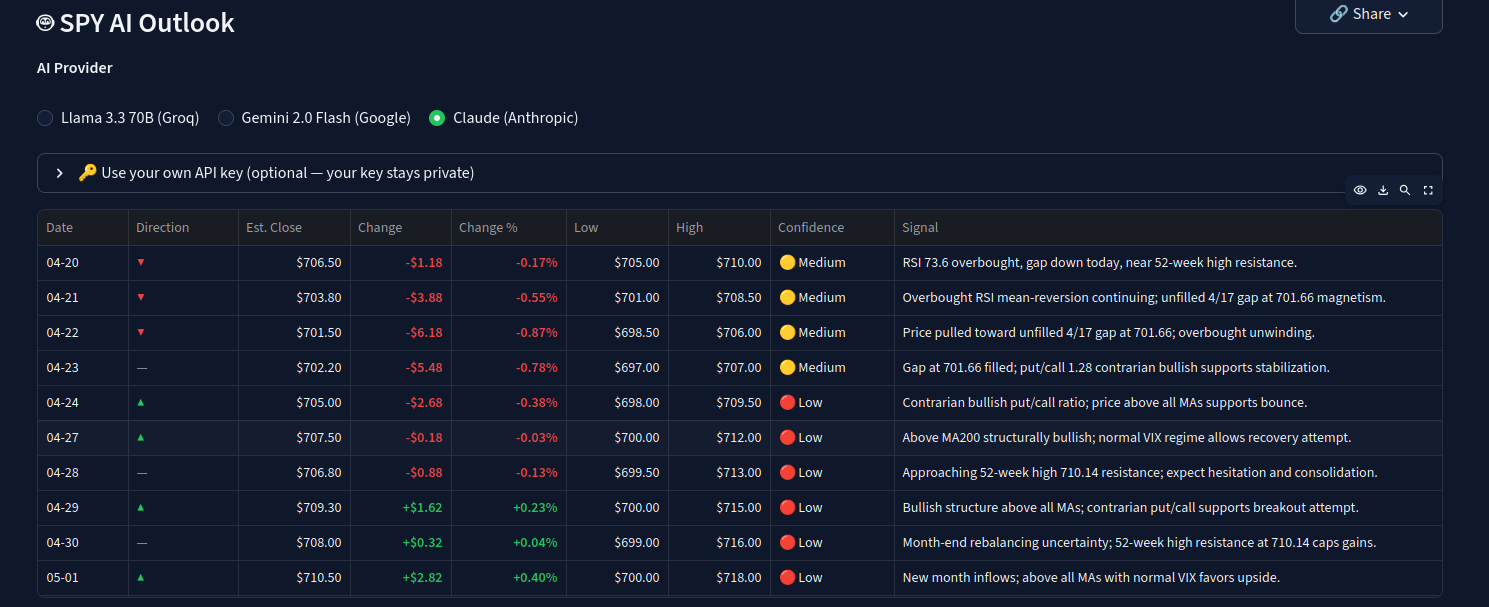The image size is (1489, 607).
Task: Select Claude (Anthropic) provider
Action: (x=503, y=118)
